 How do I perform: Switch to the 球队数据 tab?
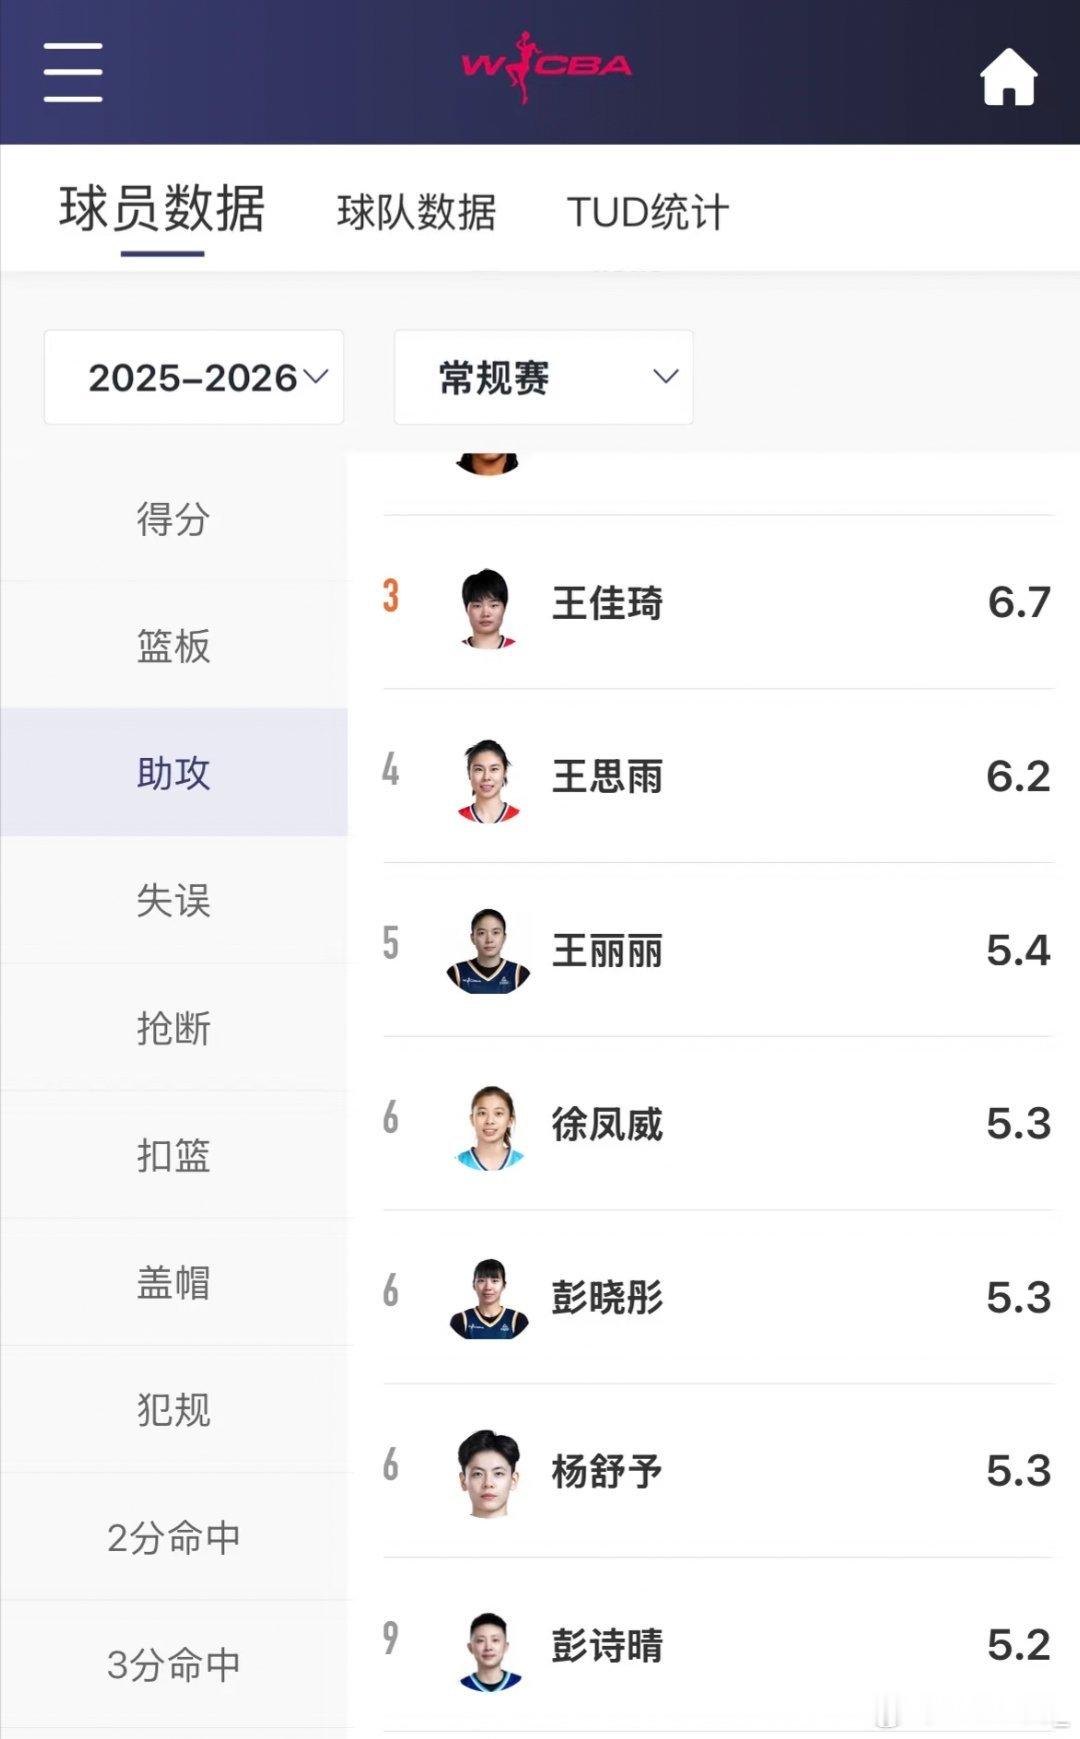tap(416, 212)
